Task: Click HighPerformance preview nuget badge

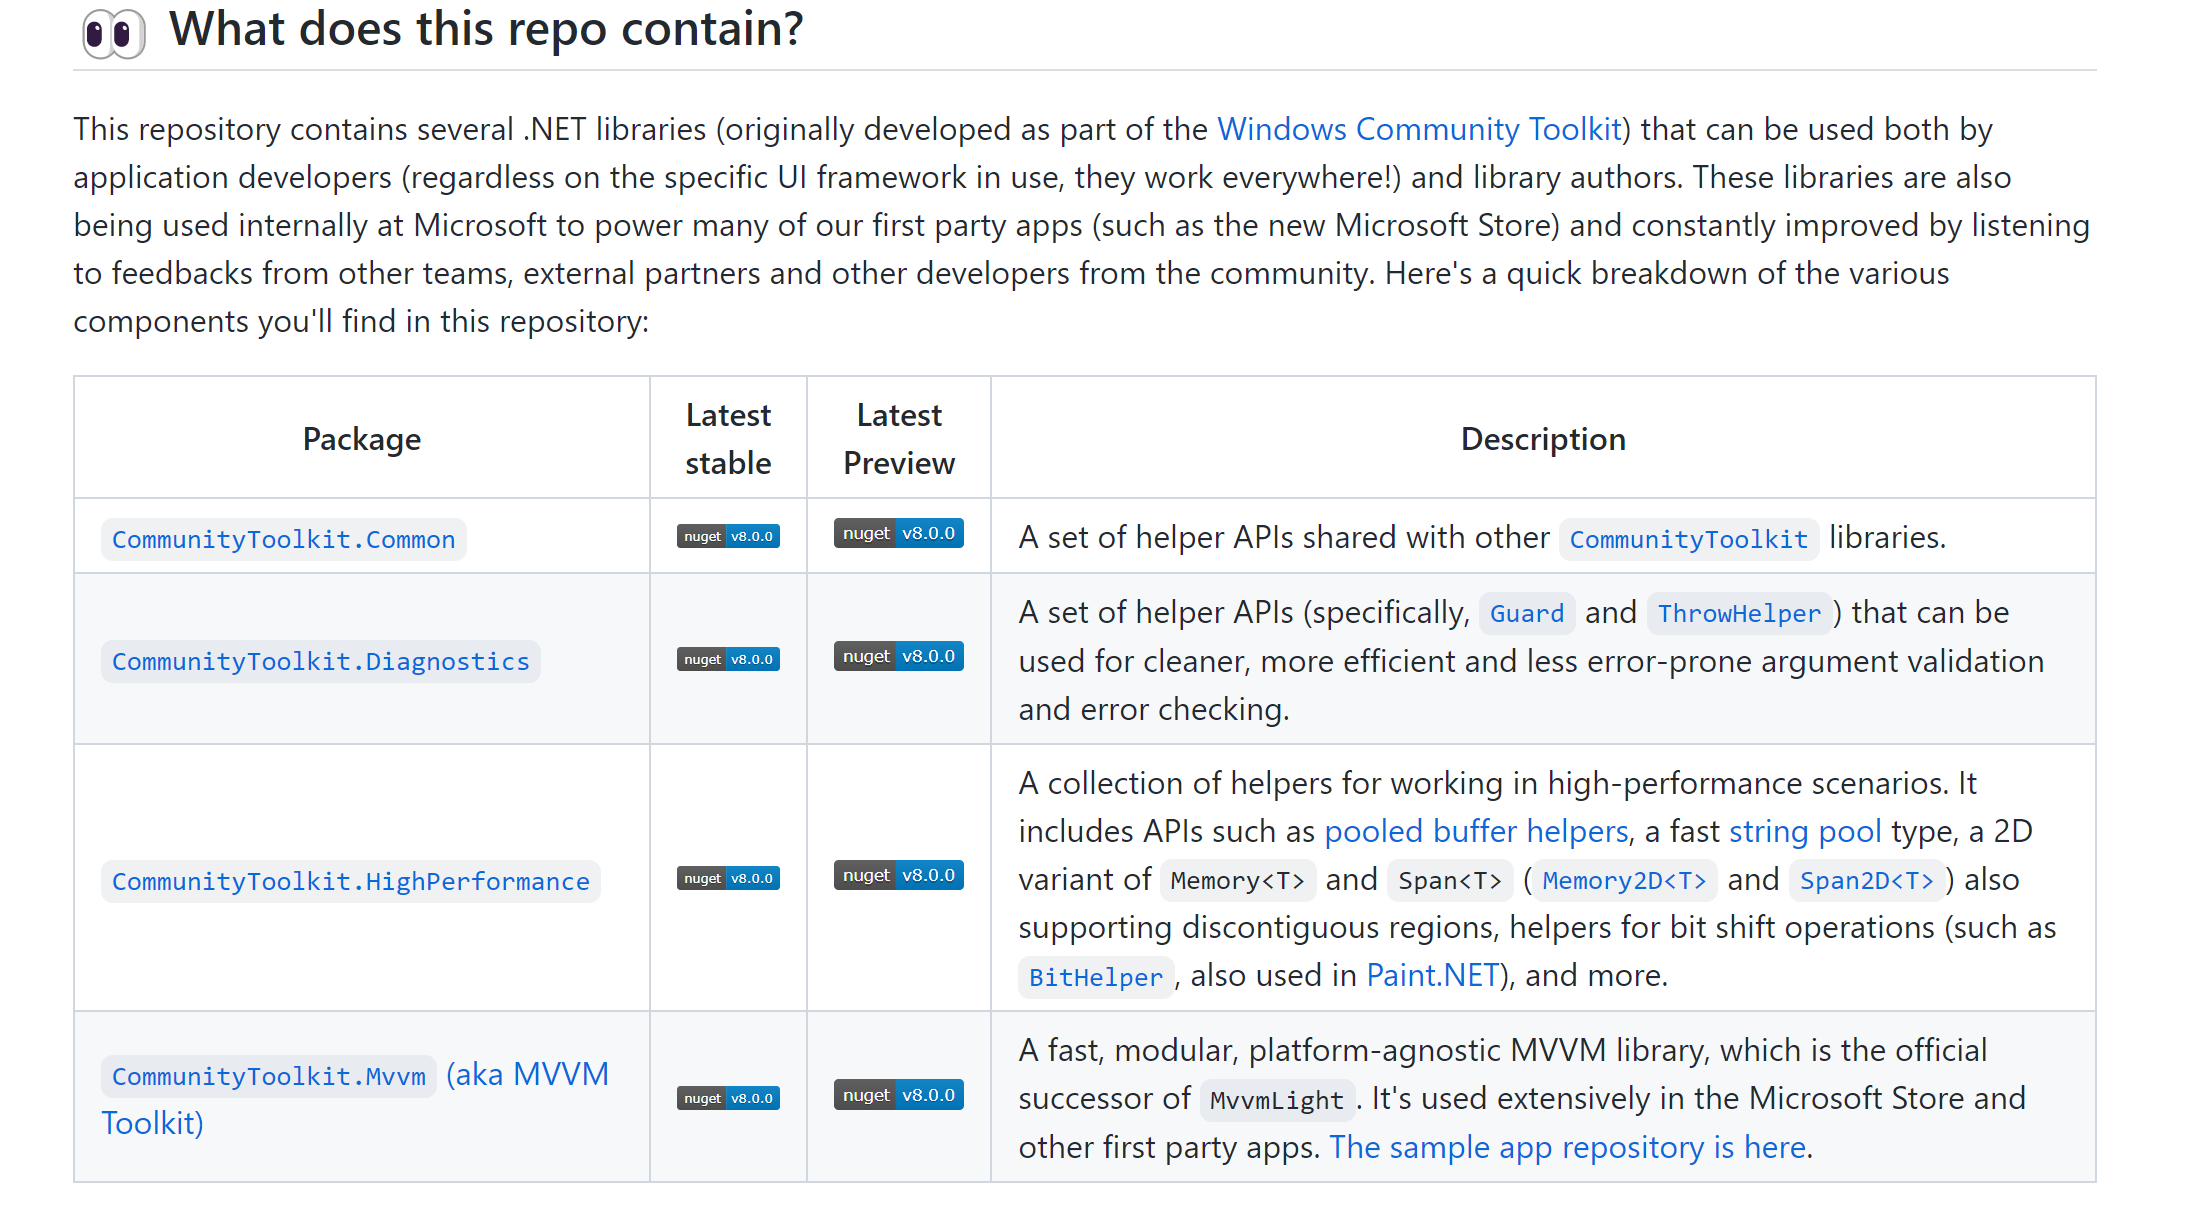Action: point(898,875)
